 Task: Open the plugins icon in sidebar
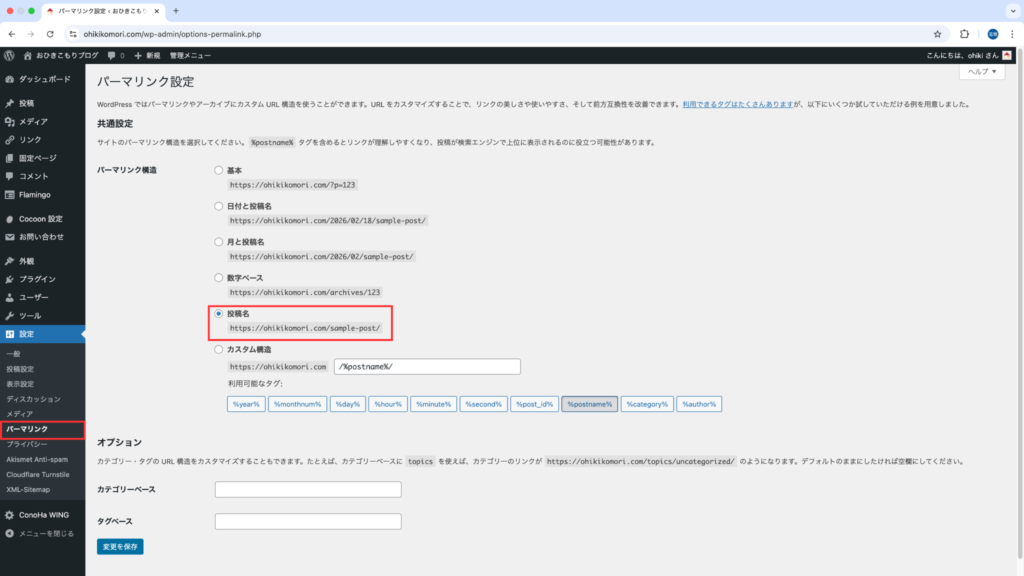tap(9, 279)
